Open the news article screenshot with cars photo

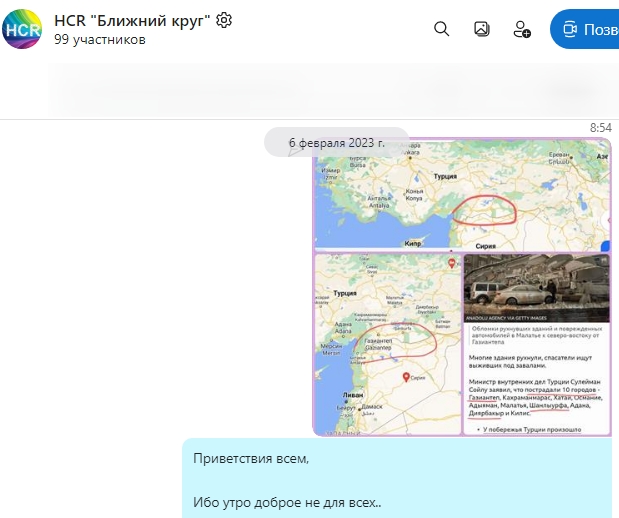pyautogui.click(x=537, y=343)
